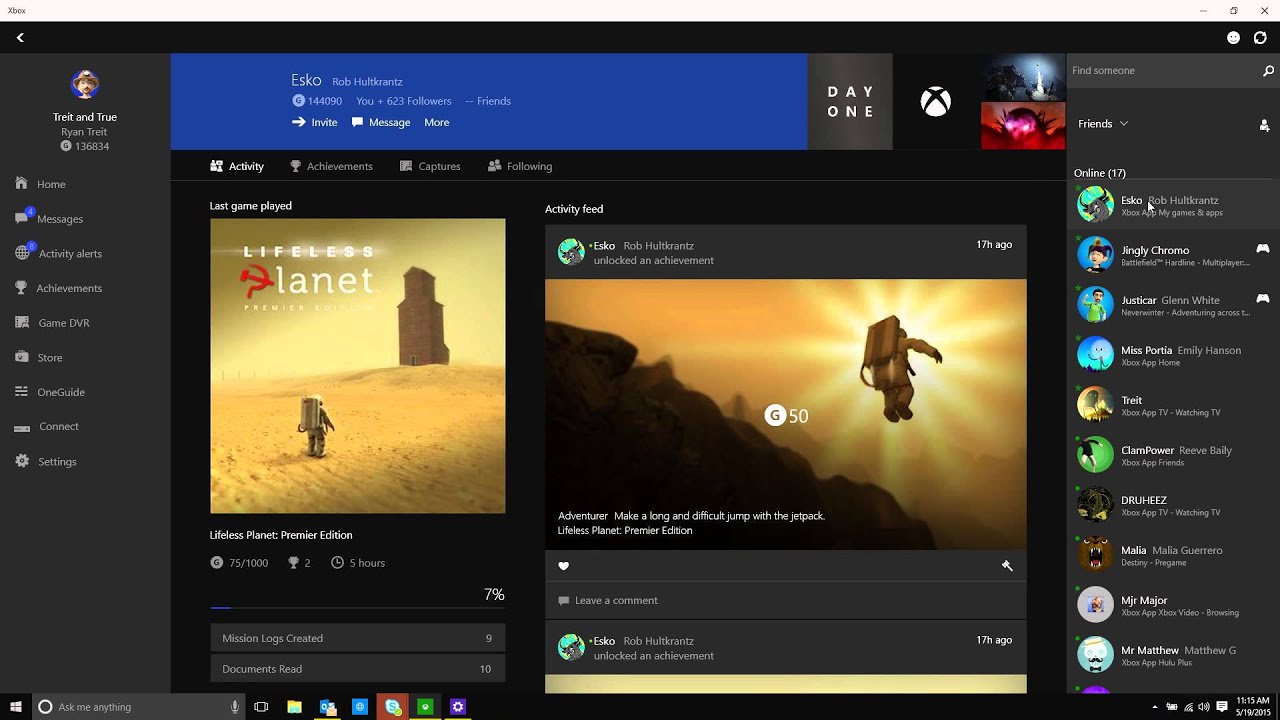Open Game DVR in the sidebar
This screenshot has height=720, width=1280.
(52, 323)
